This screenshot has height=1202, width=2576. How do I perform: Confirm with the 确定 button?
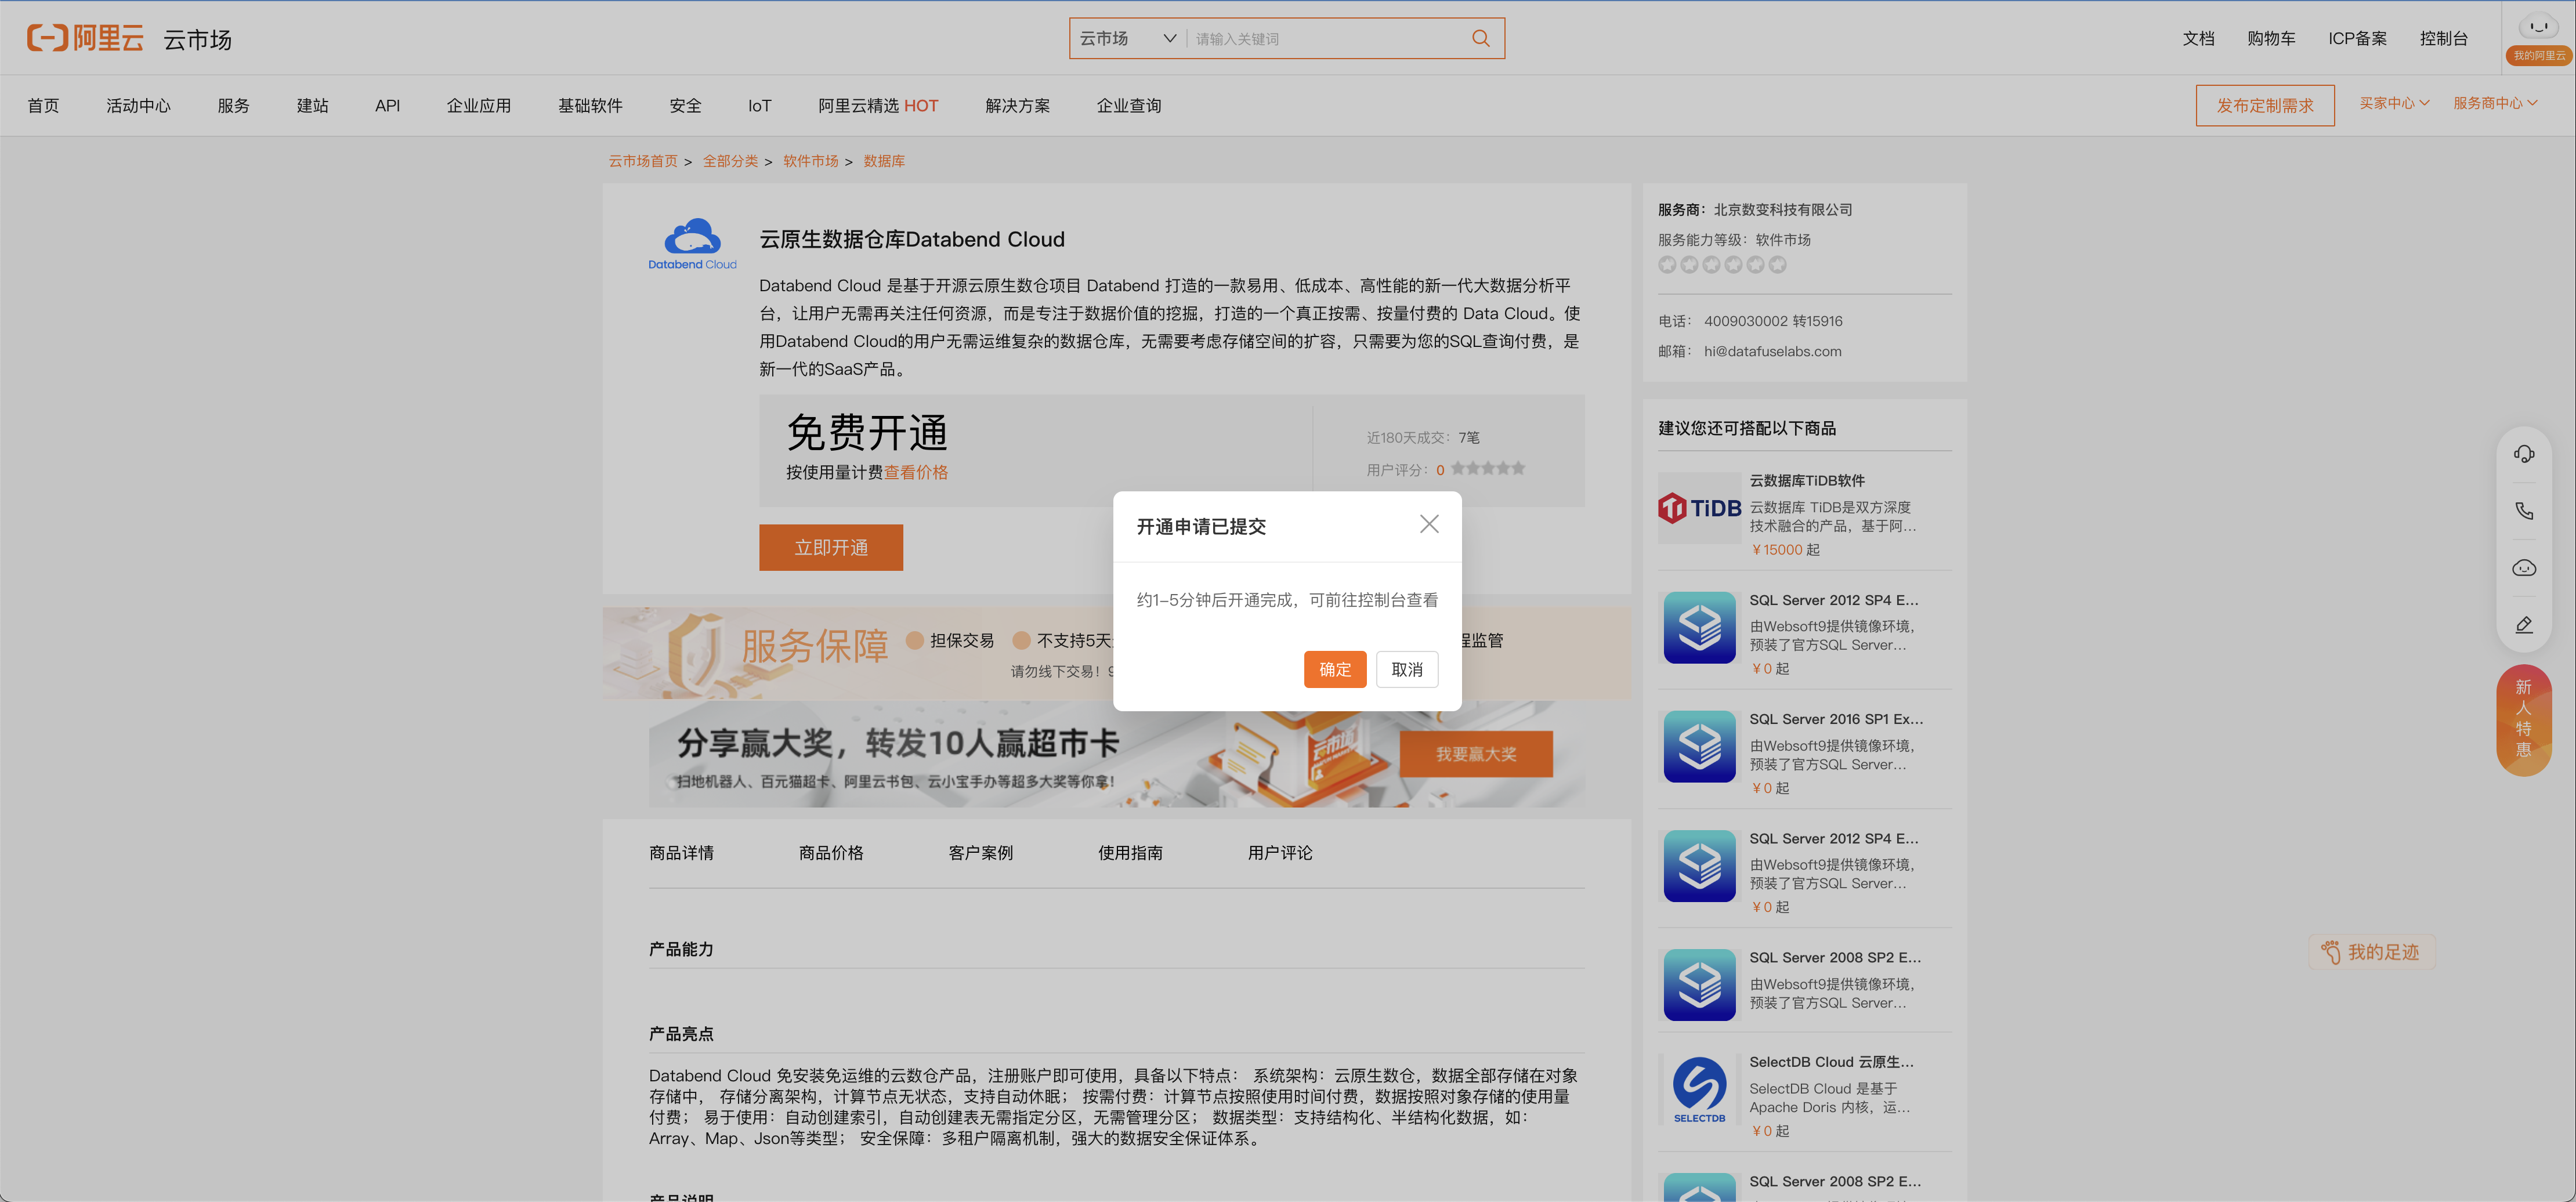tap(1334, 669)
